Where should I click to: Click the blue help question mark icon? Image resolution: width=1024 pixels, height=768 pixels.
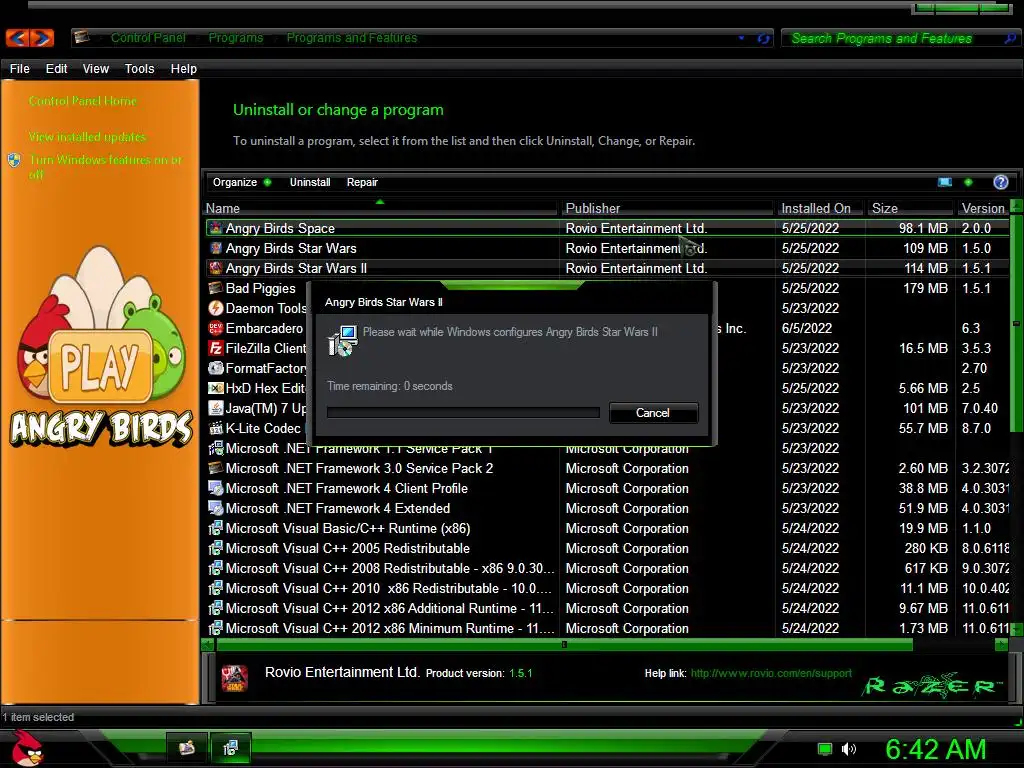[1000, 182]
